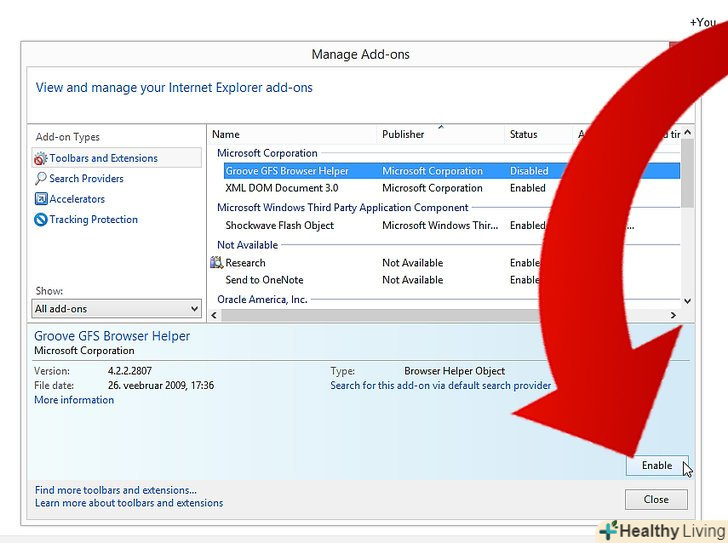Select Groove GFS Browser Helper row
728x543 pixels.
tap(452, 171)
